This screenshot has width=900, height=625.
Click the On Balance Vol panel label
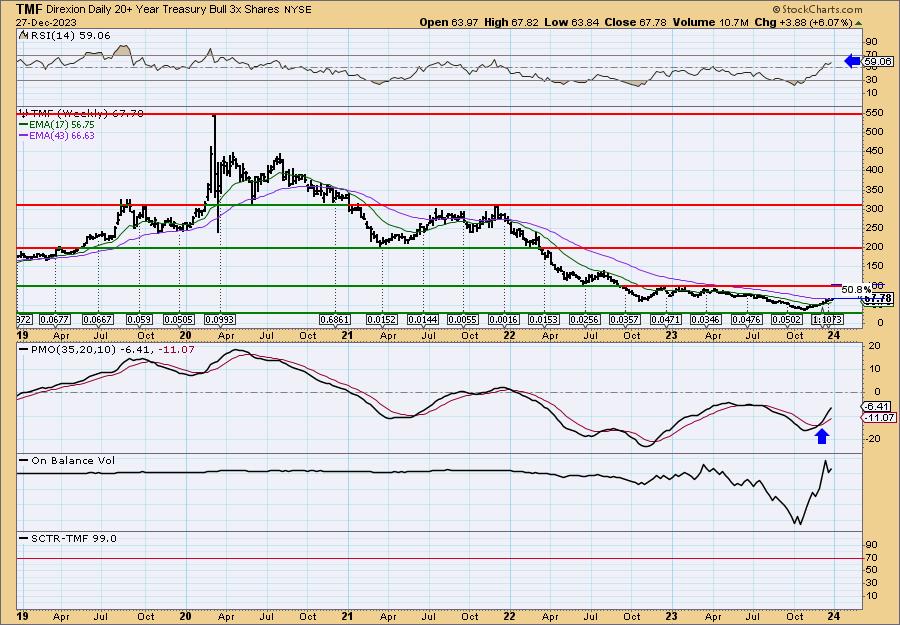(73, 460)
